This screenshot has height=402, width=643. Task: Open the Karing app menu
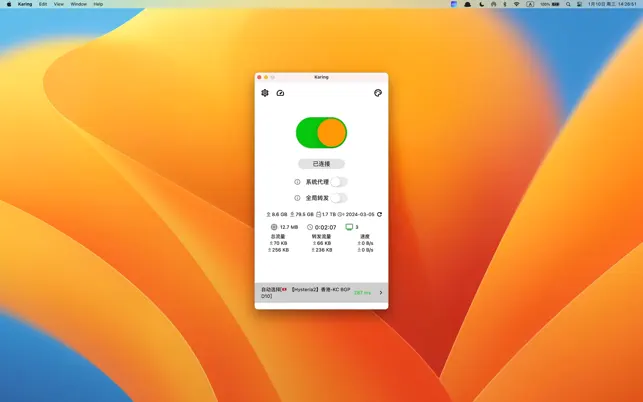coord(25,4)
